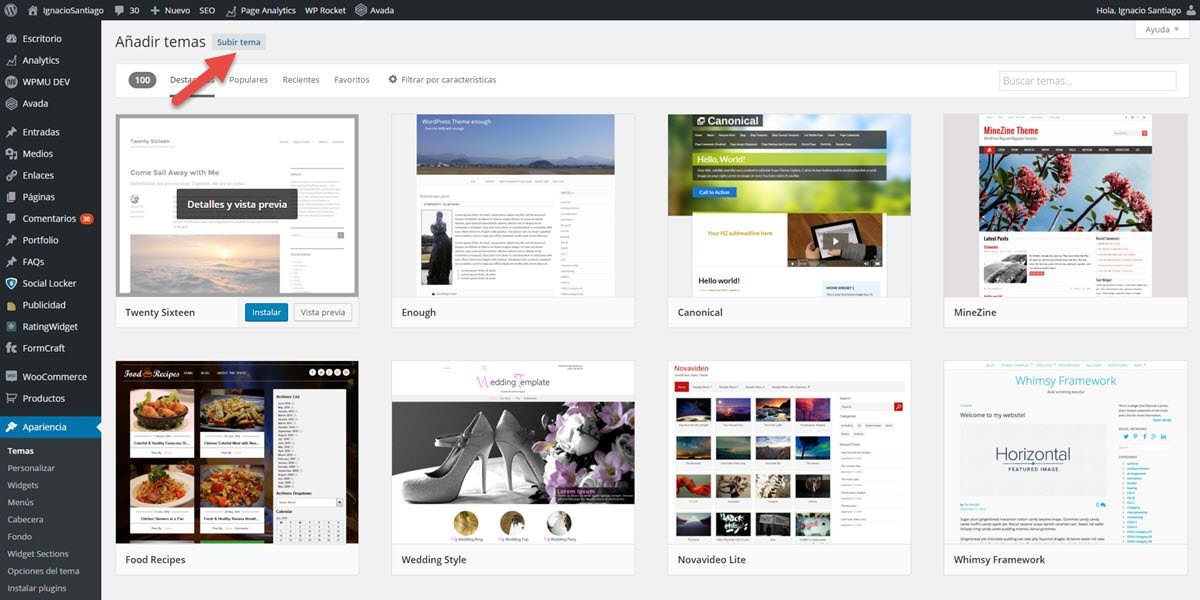Open Comentarios in the sidebar
Viewport: 1200px width, 600px height.
pyautogui.click(x=49, y=218)
